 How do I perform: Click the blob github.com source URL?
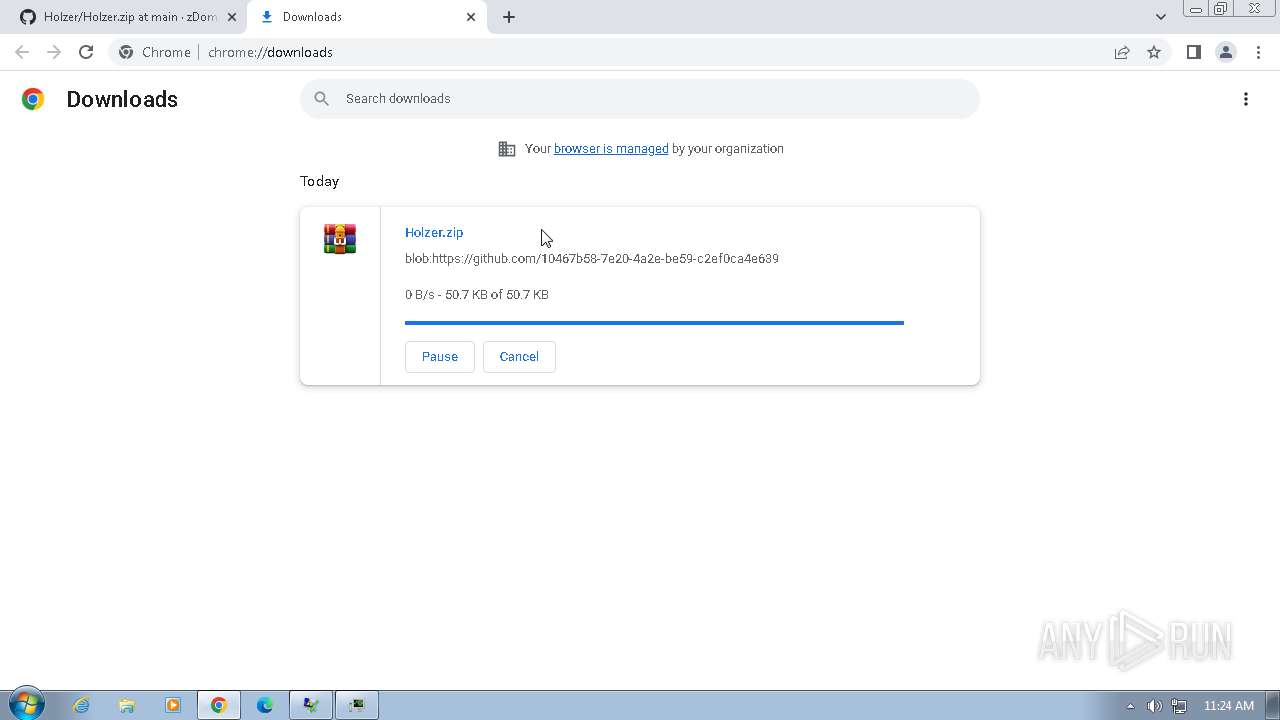click(592, 258)
